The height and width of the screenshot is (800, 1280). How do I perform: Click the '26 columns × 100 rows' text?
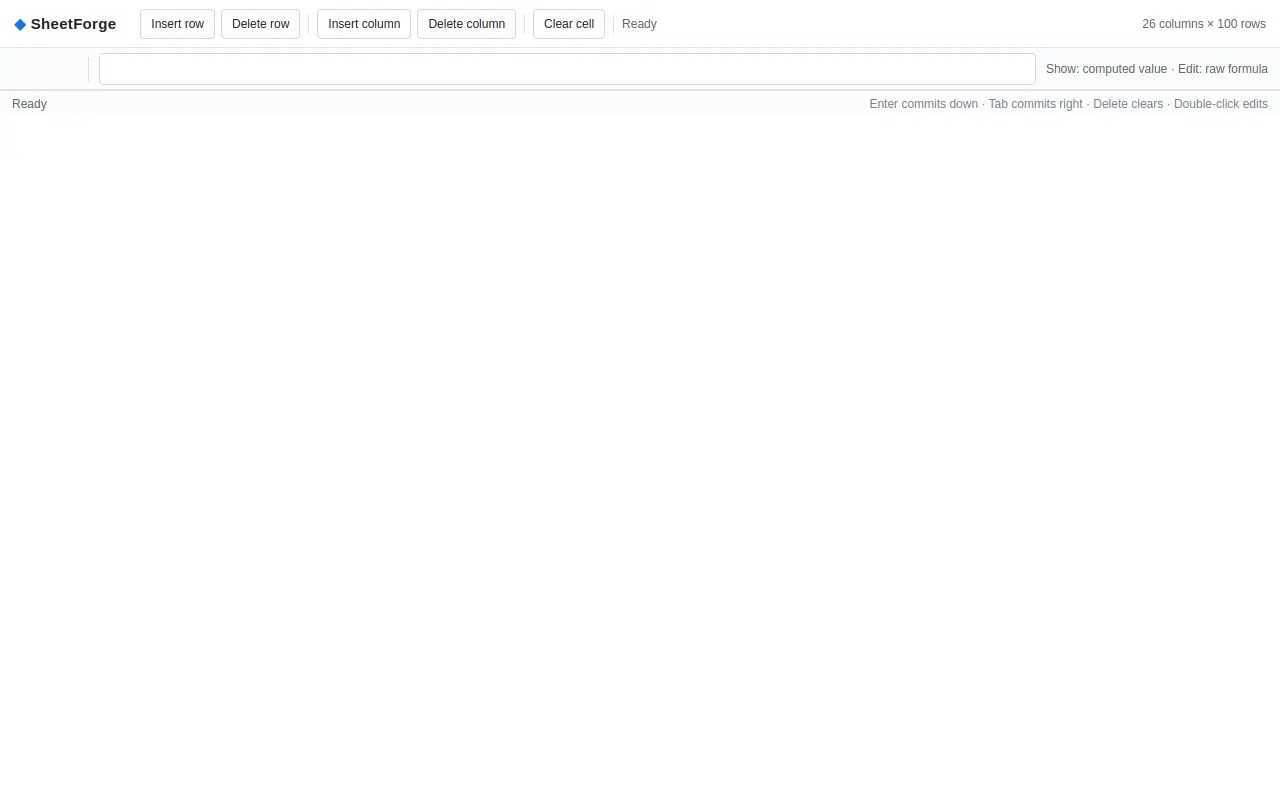pos(1204,24)
